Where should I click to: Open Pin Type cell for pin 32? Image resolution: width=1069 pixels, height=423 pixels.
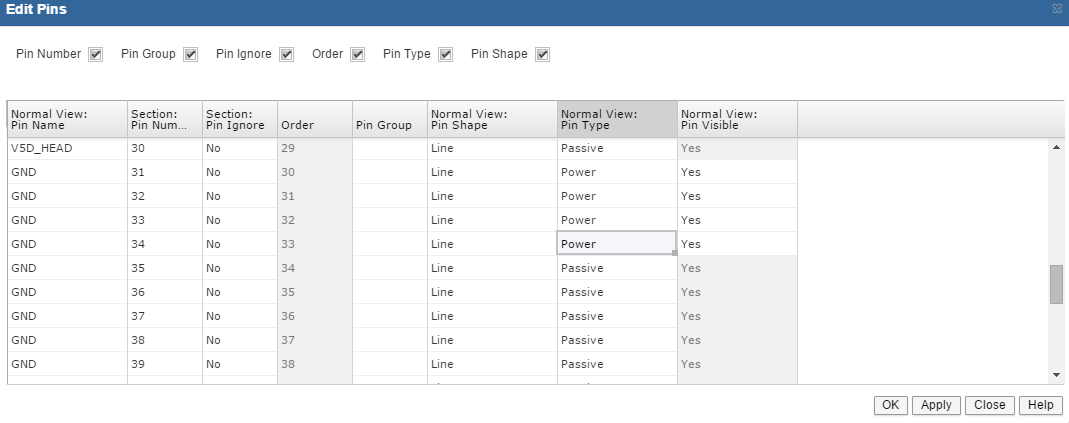[x=617, y=196]
